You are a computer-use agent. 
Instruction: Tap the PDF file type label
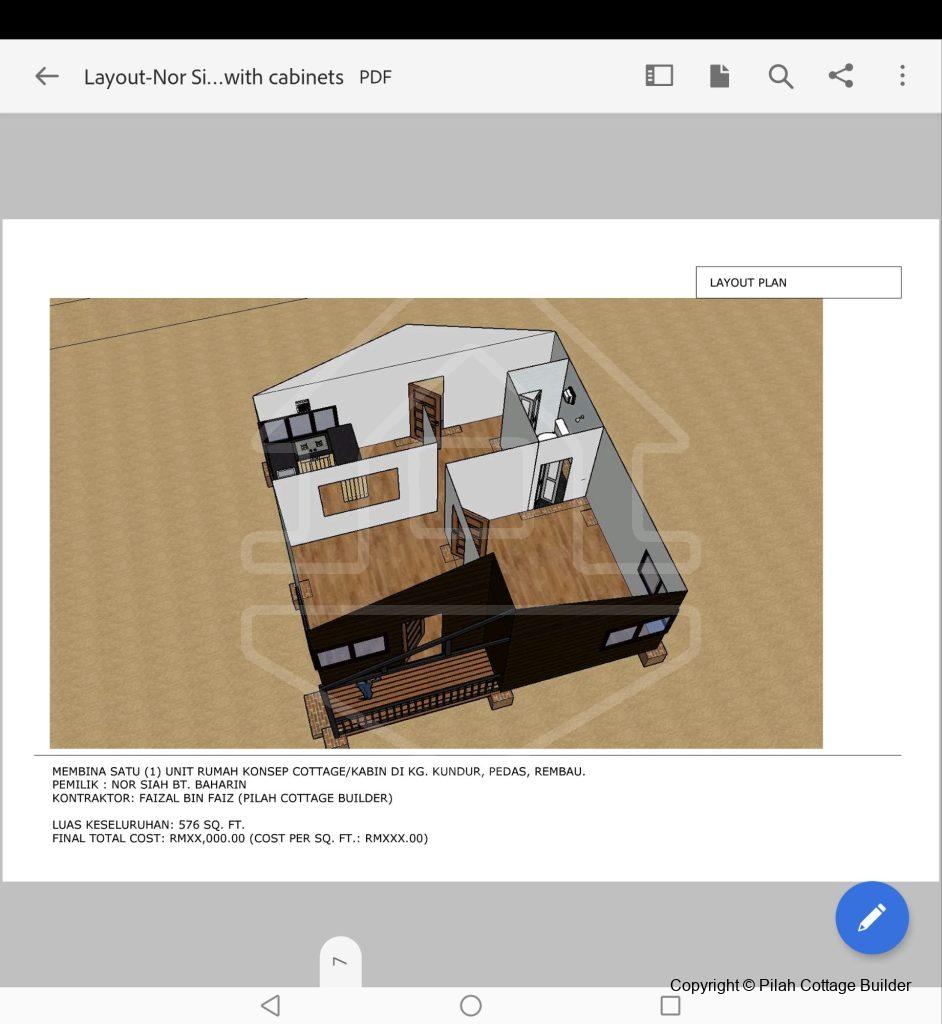(x=375, y=77)
